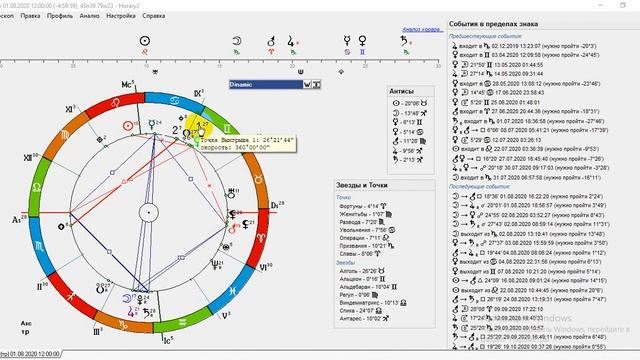Click the Pisces sign on the blue zodiac segment

(x=232, y=290)
